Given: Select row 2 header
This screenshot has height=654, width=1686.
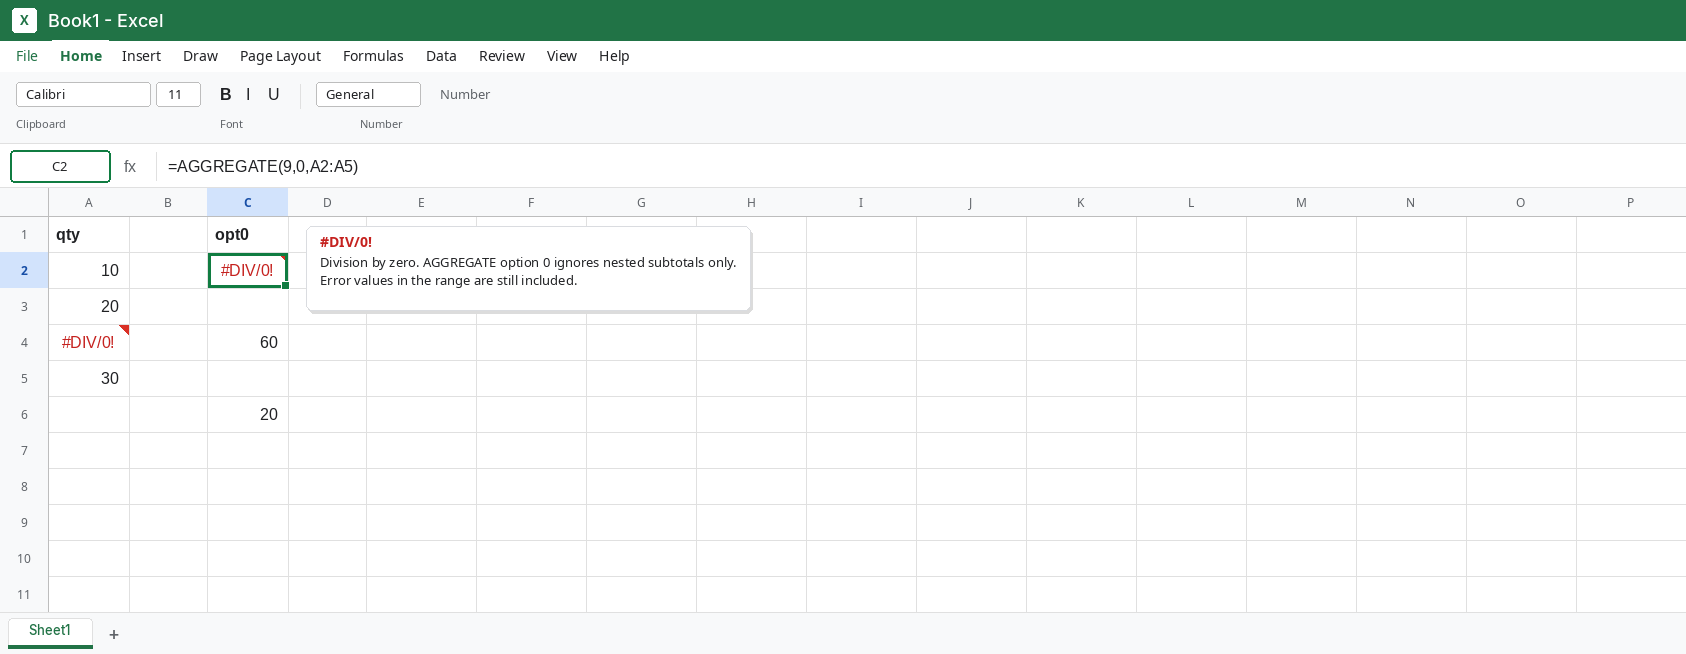Looking at the screenshot, I should pyautogui.click(x=24, y=271).
